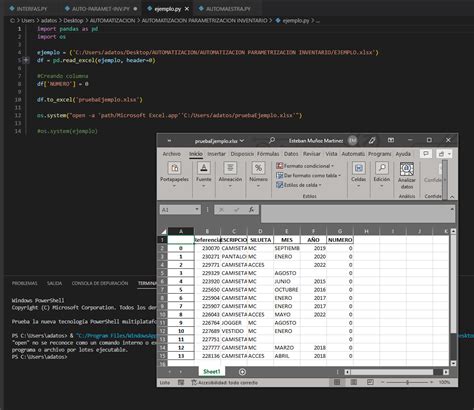Click the horizontal scrollbar right arrow
Image resolution: width=474 pixels, height=410 pixels.
click(x=446, y=372)
